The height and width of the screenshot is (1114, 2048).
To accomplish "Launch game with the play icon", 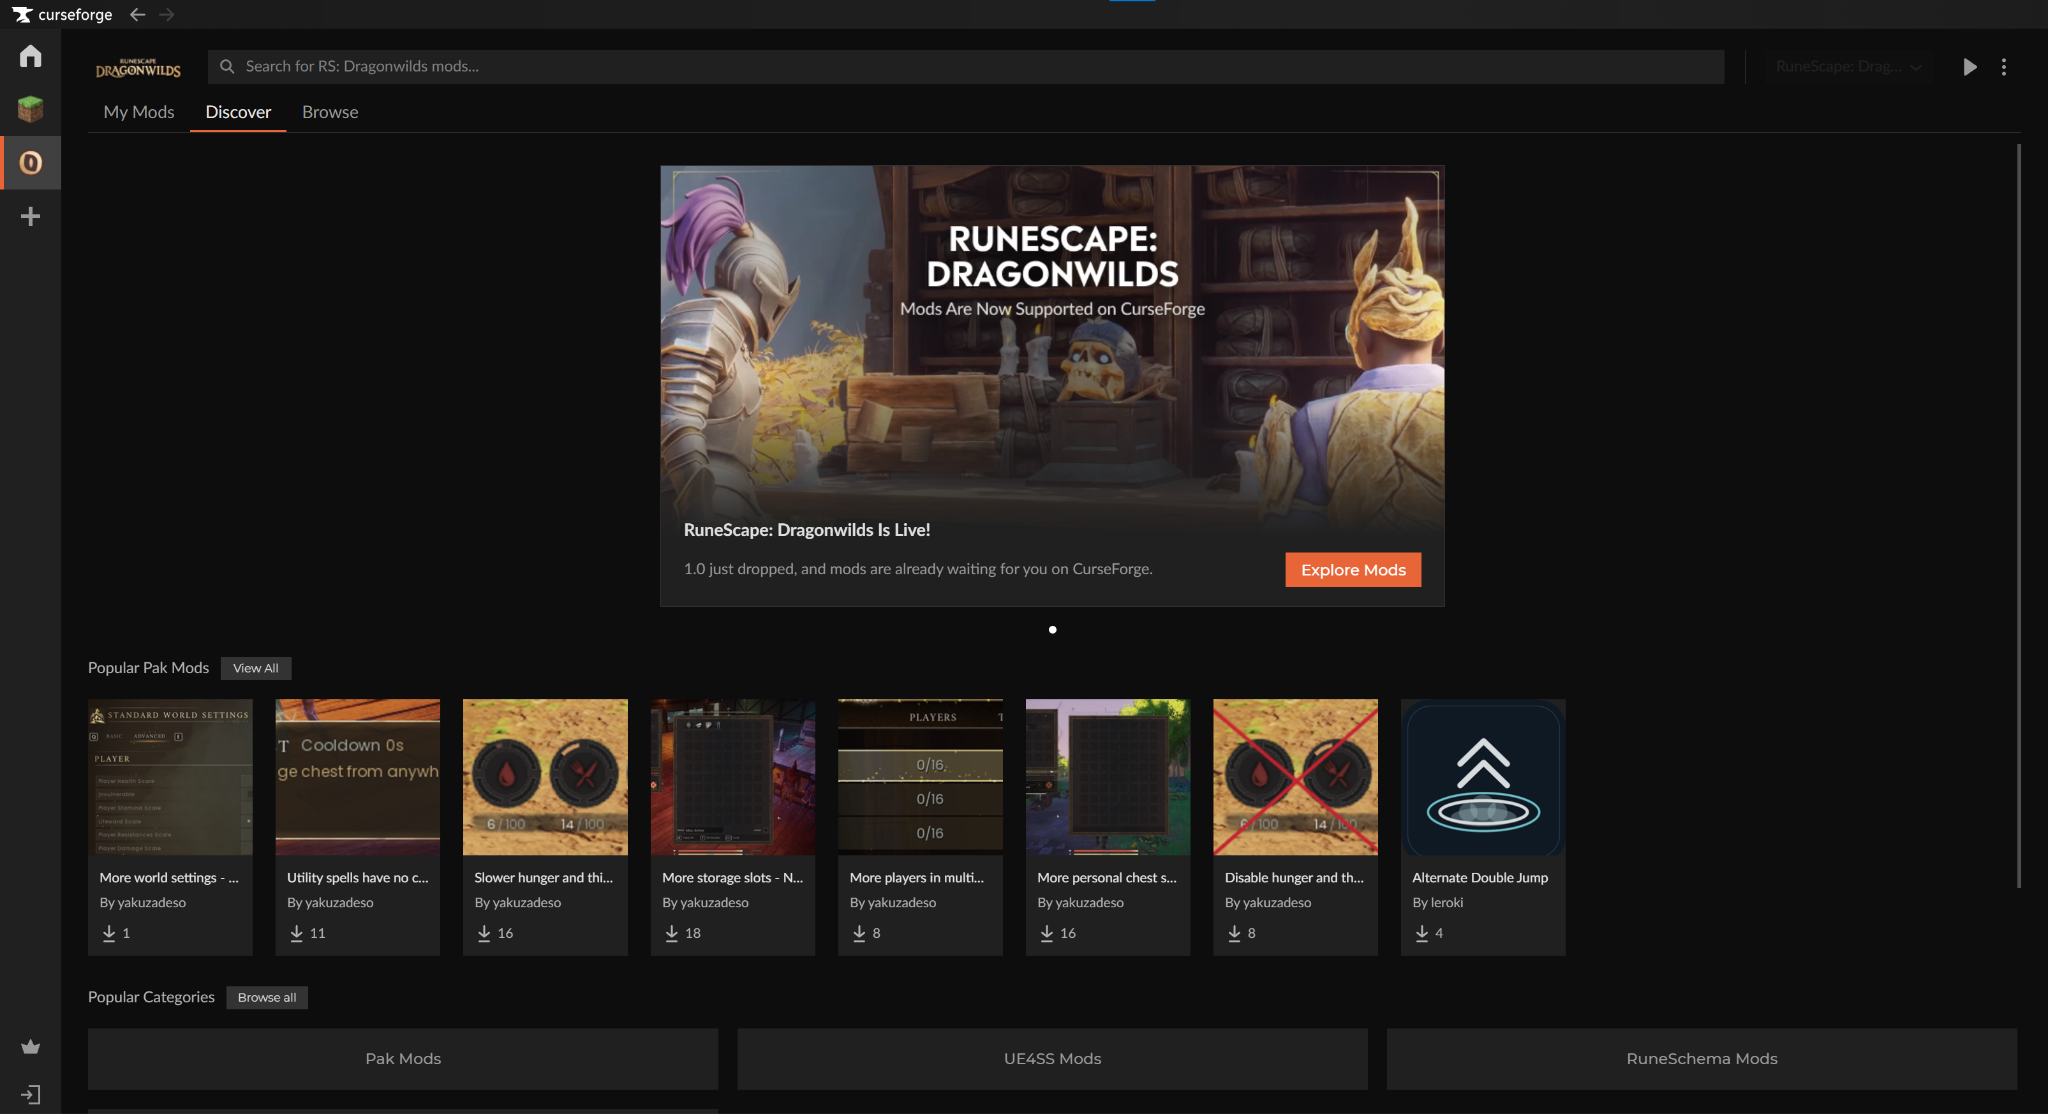I will (x=1969, y=67).
